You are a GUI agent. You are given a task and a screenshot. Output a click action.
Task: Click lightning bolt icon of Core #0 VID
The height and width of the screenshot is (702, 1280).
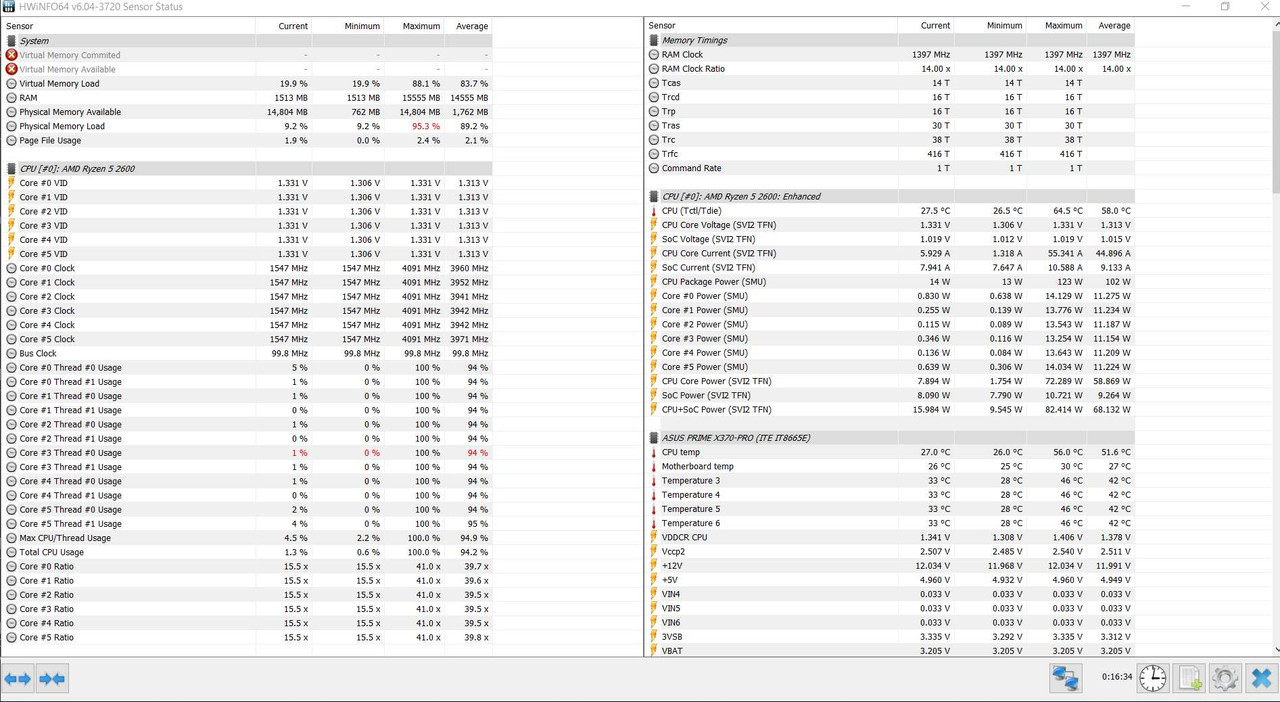11,183
